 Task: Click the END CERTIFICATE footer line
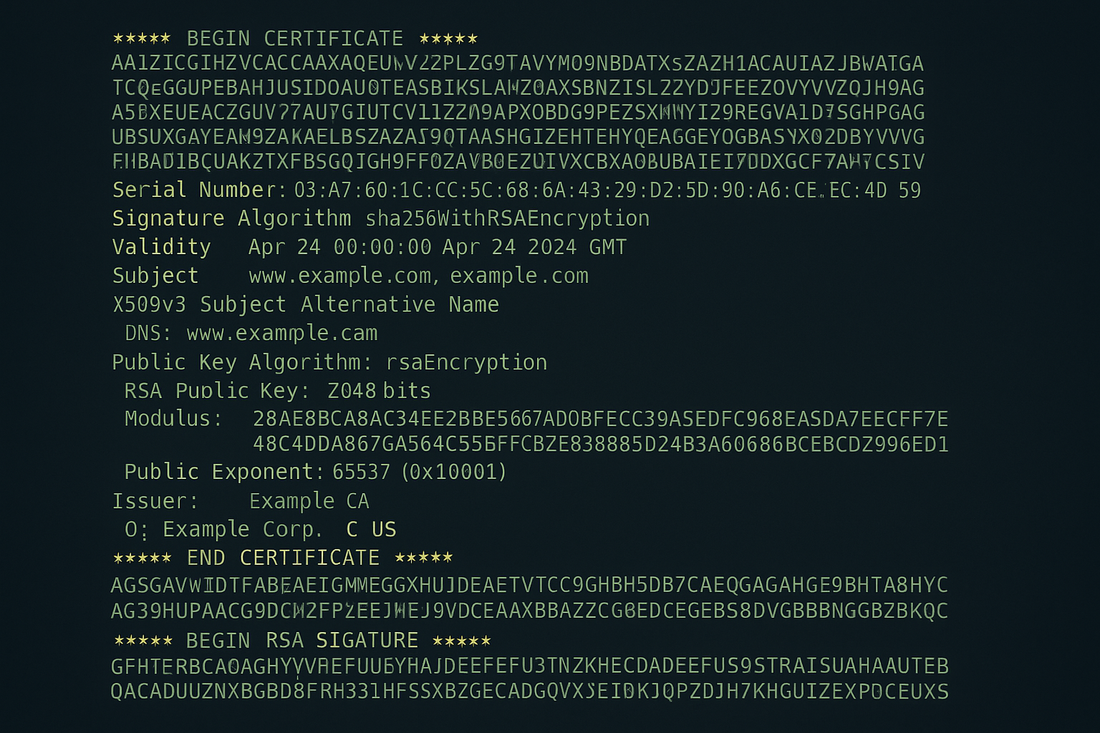point(283,558)
